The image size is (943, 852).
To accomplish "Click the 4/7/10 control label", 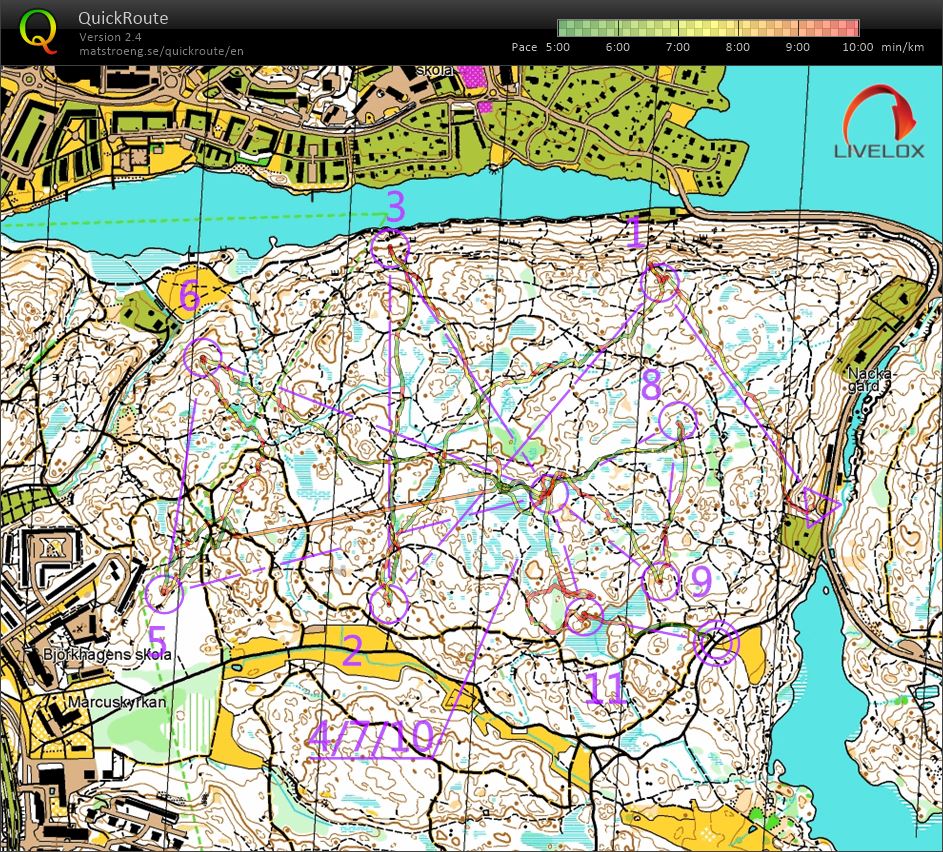I will [x=372, y=737].
